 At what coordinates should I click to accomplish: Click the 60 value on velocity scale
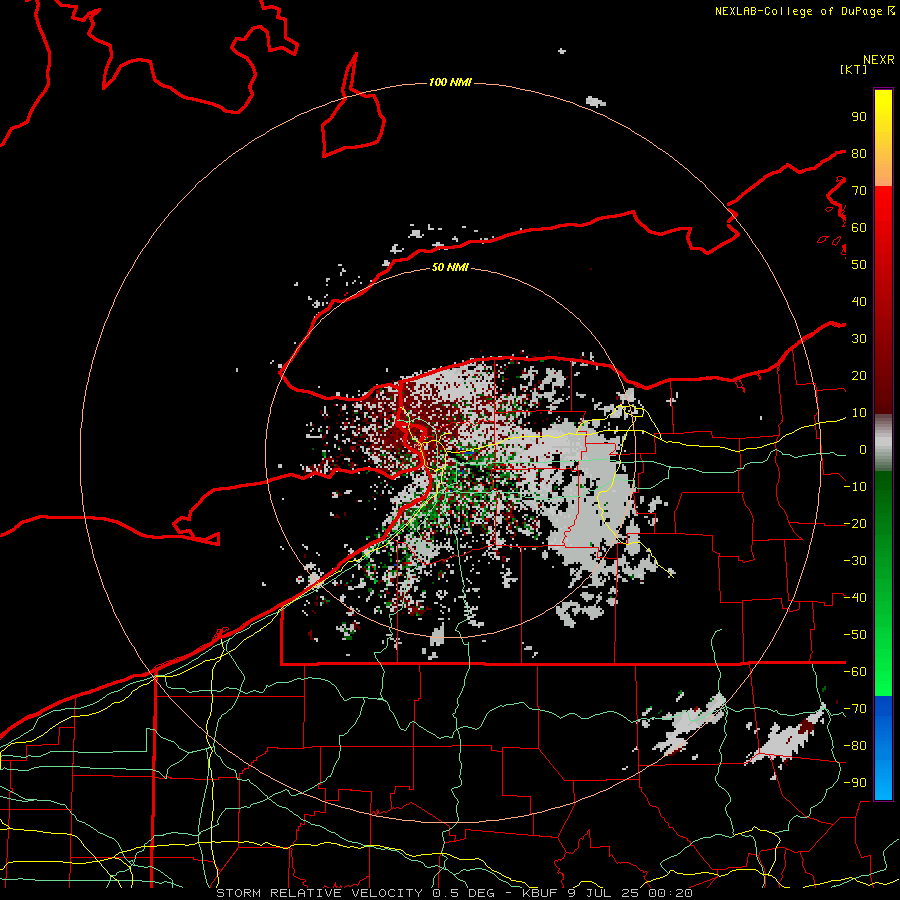tap(859, 228)
